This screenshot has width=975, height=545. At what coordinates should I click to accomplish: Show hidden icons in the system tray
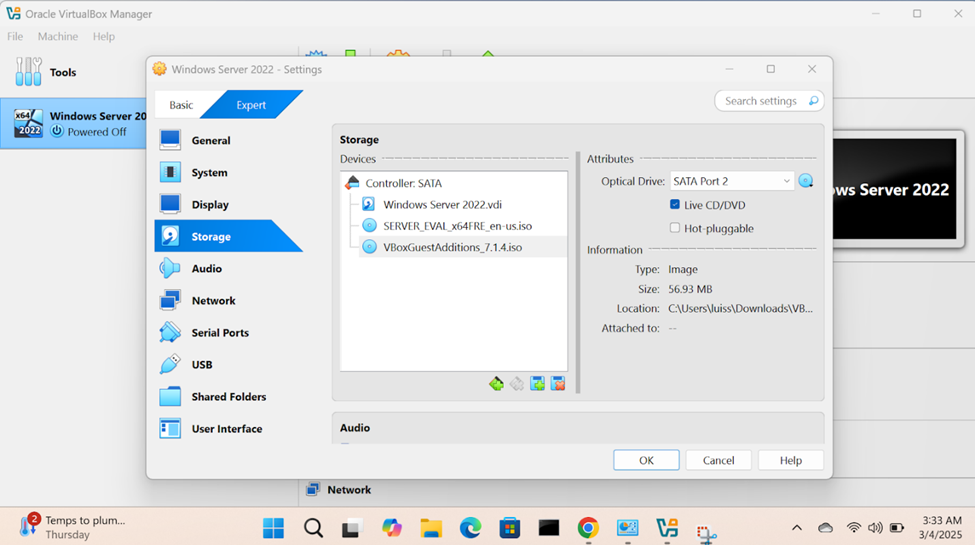[x=797, y=528]
